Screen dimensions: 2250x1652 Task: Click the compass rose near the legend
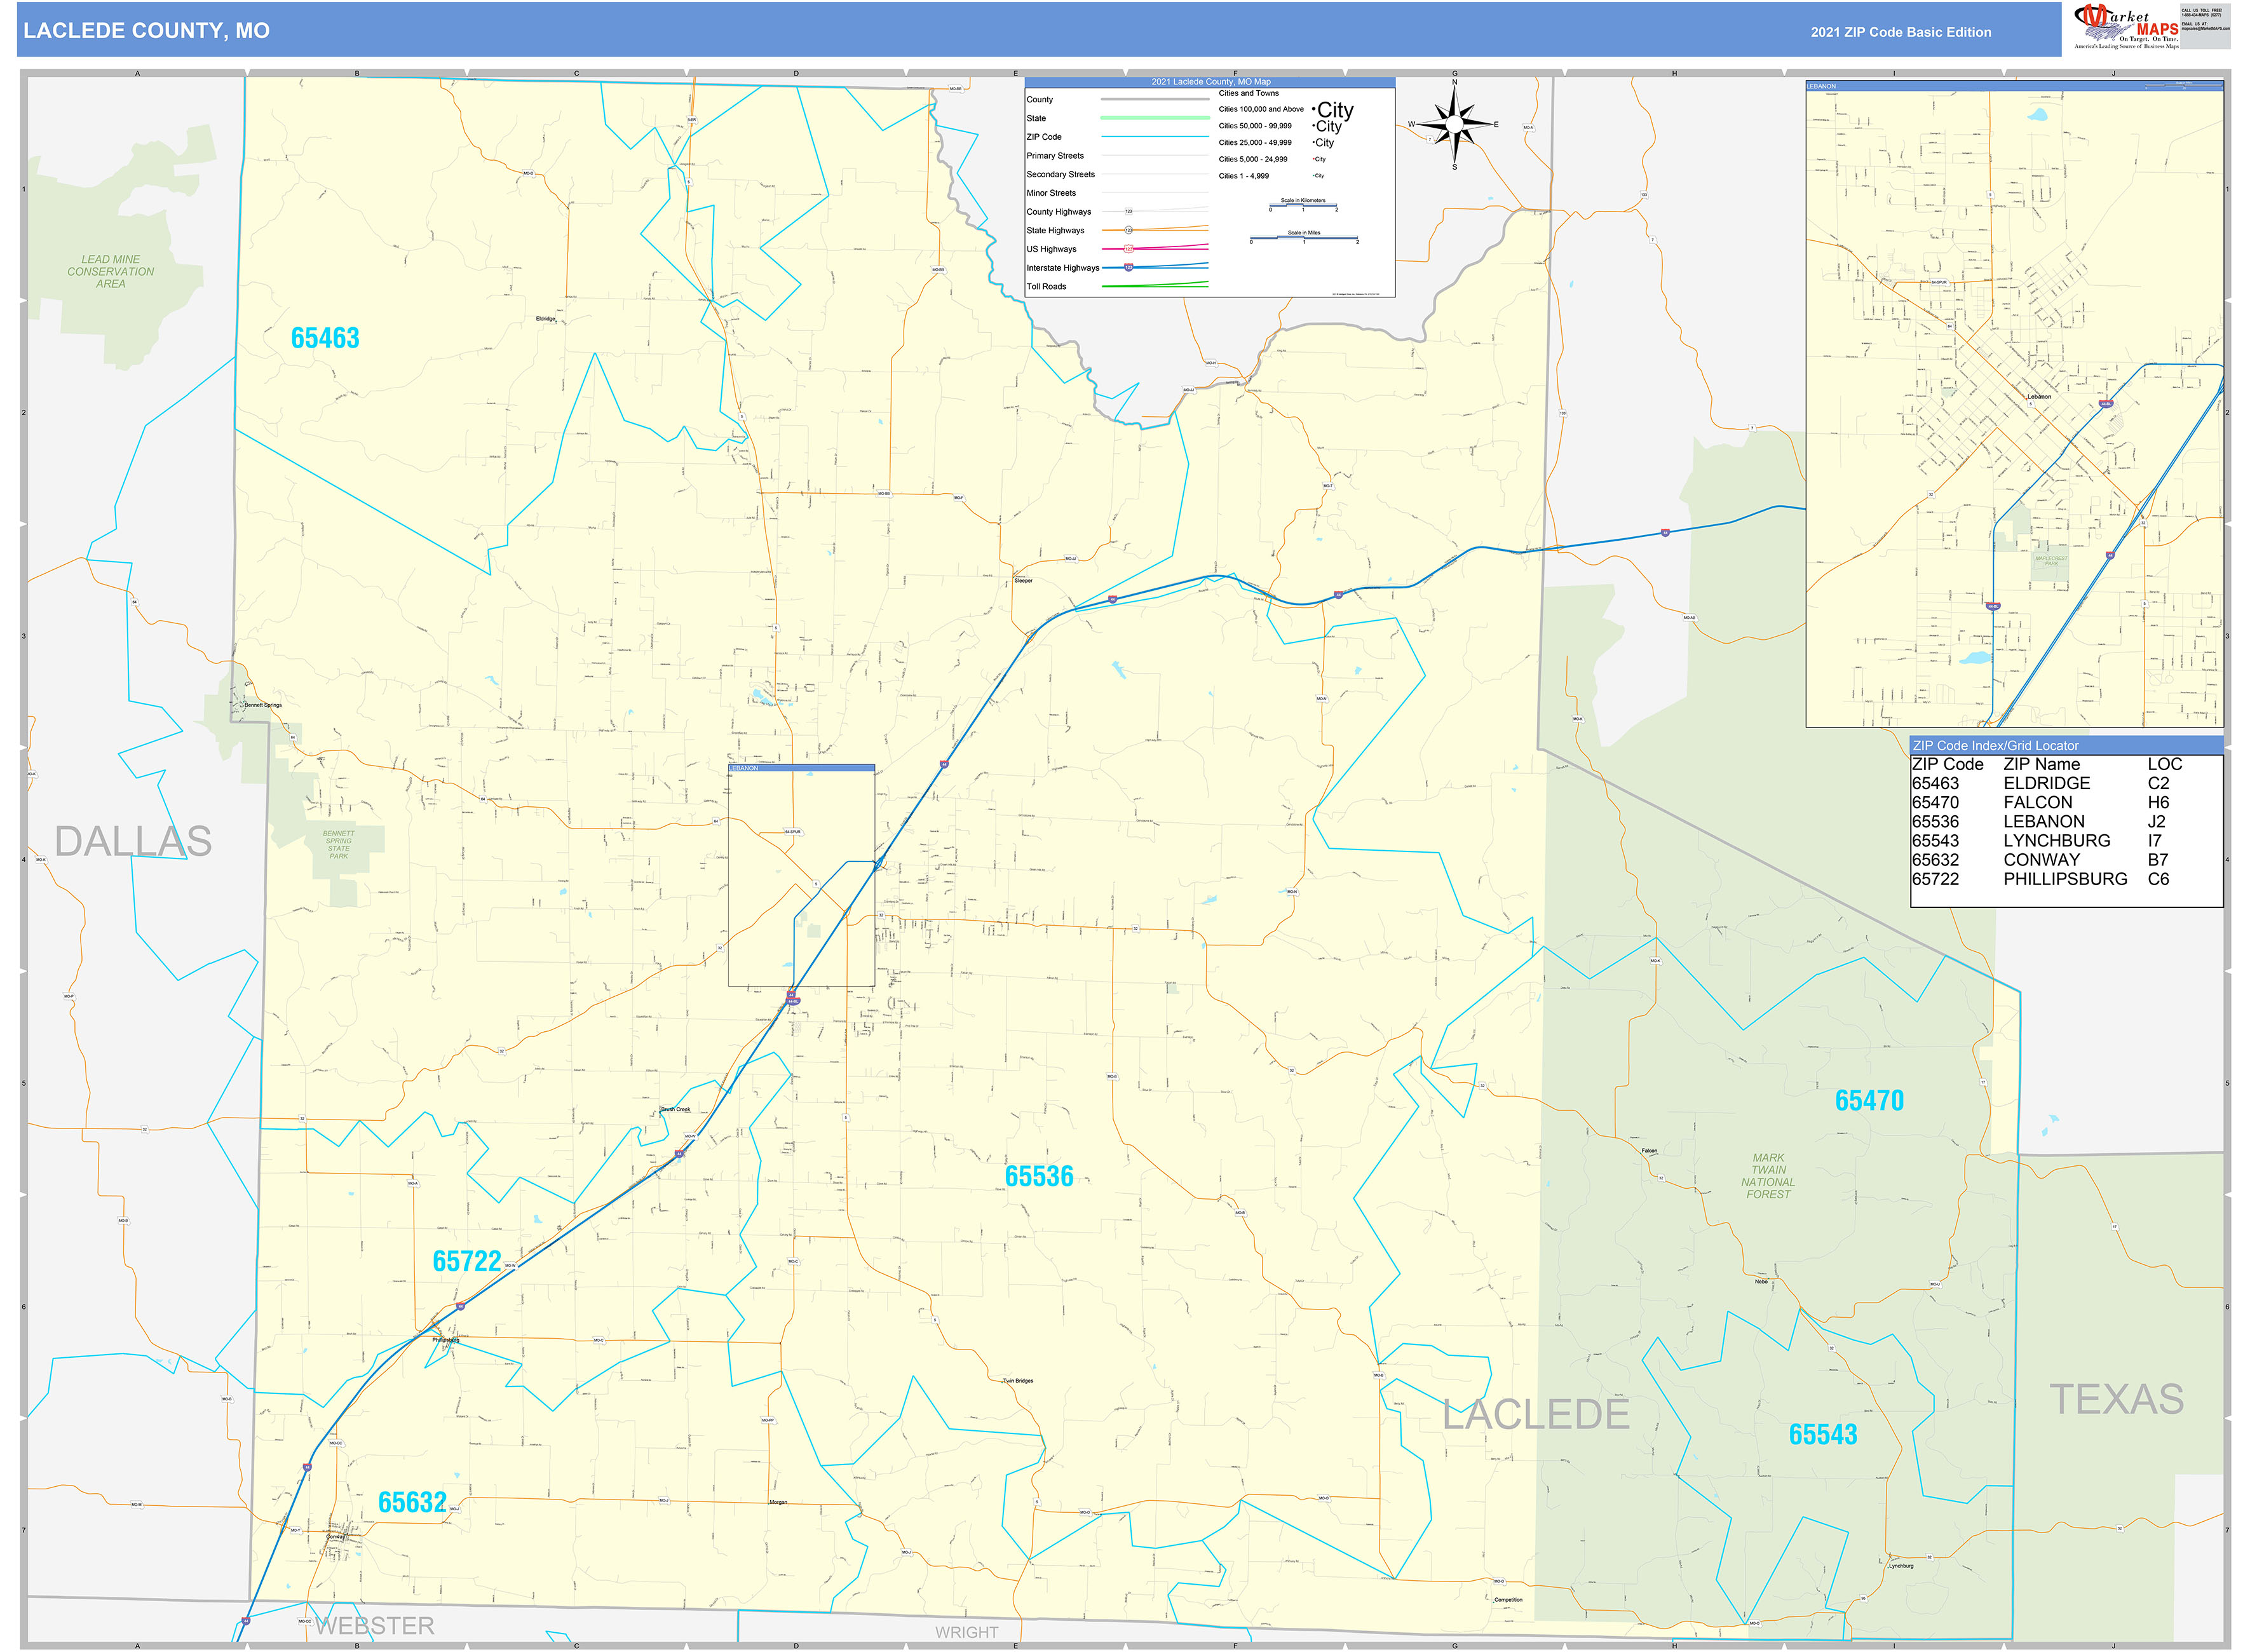[1455, 124]
